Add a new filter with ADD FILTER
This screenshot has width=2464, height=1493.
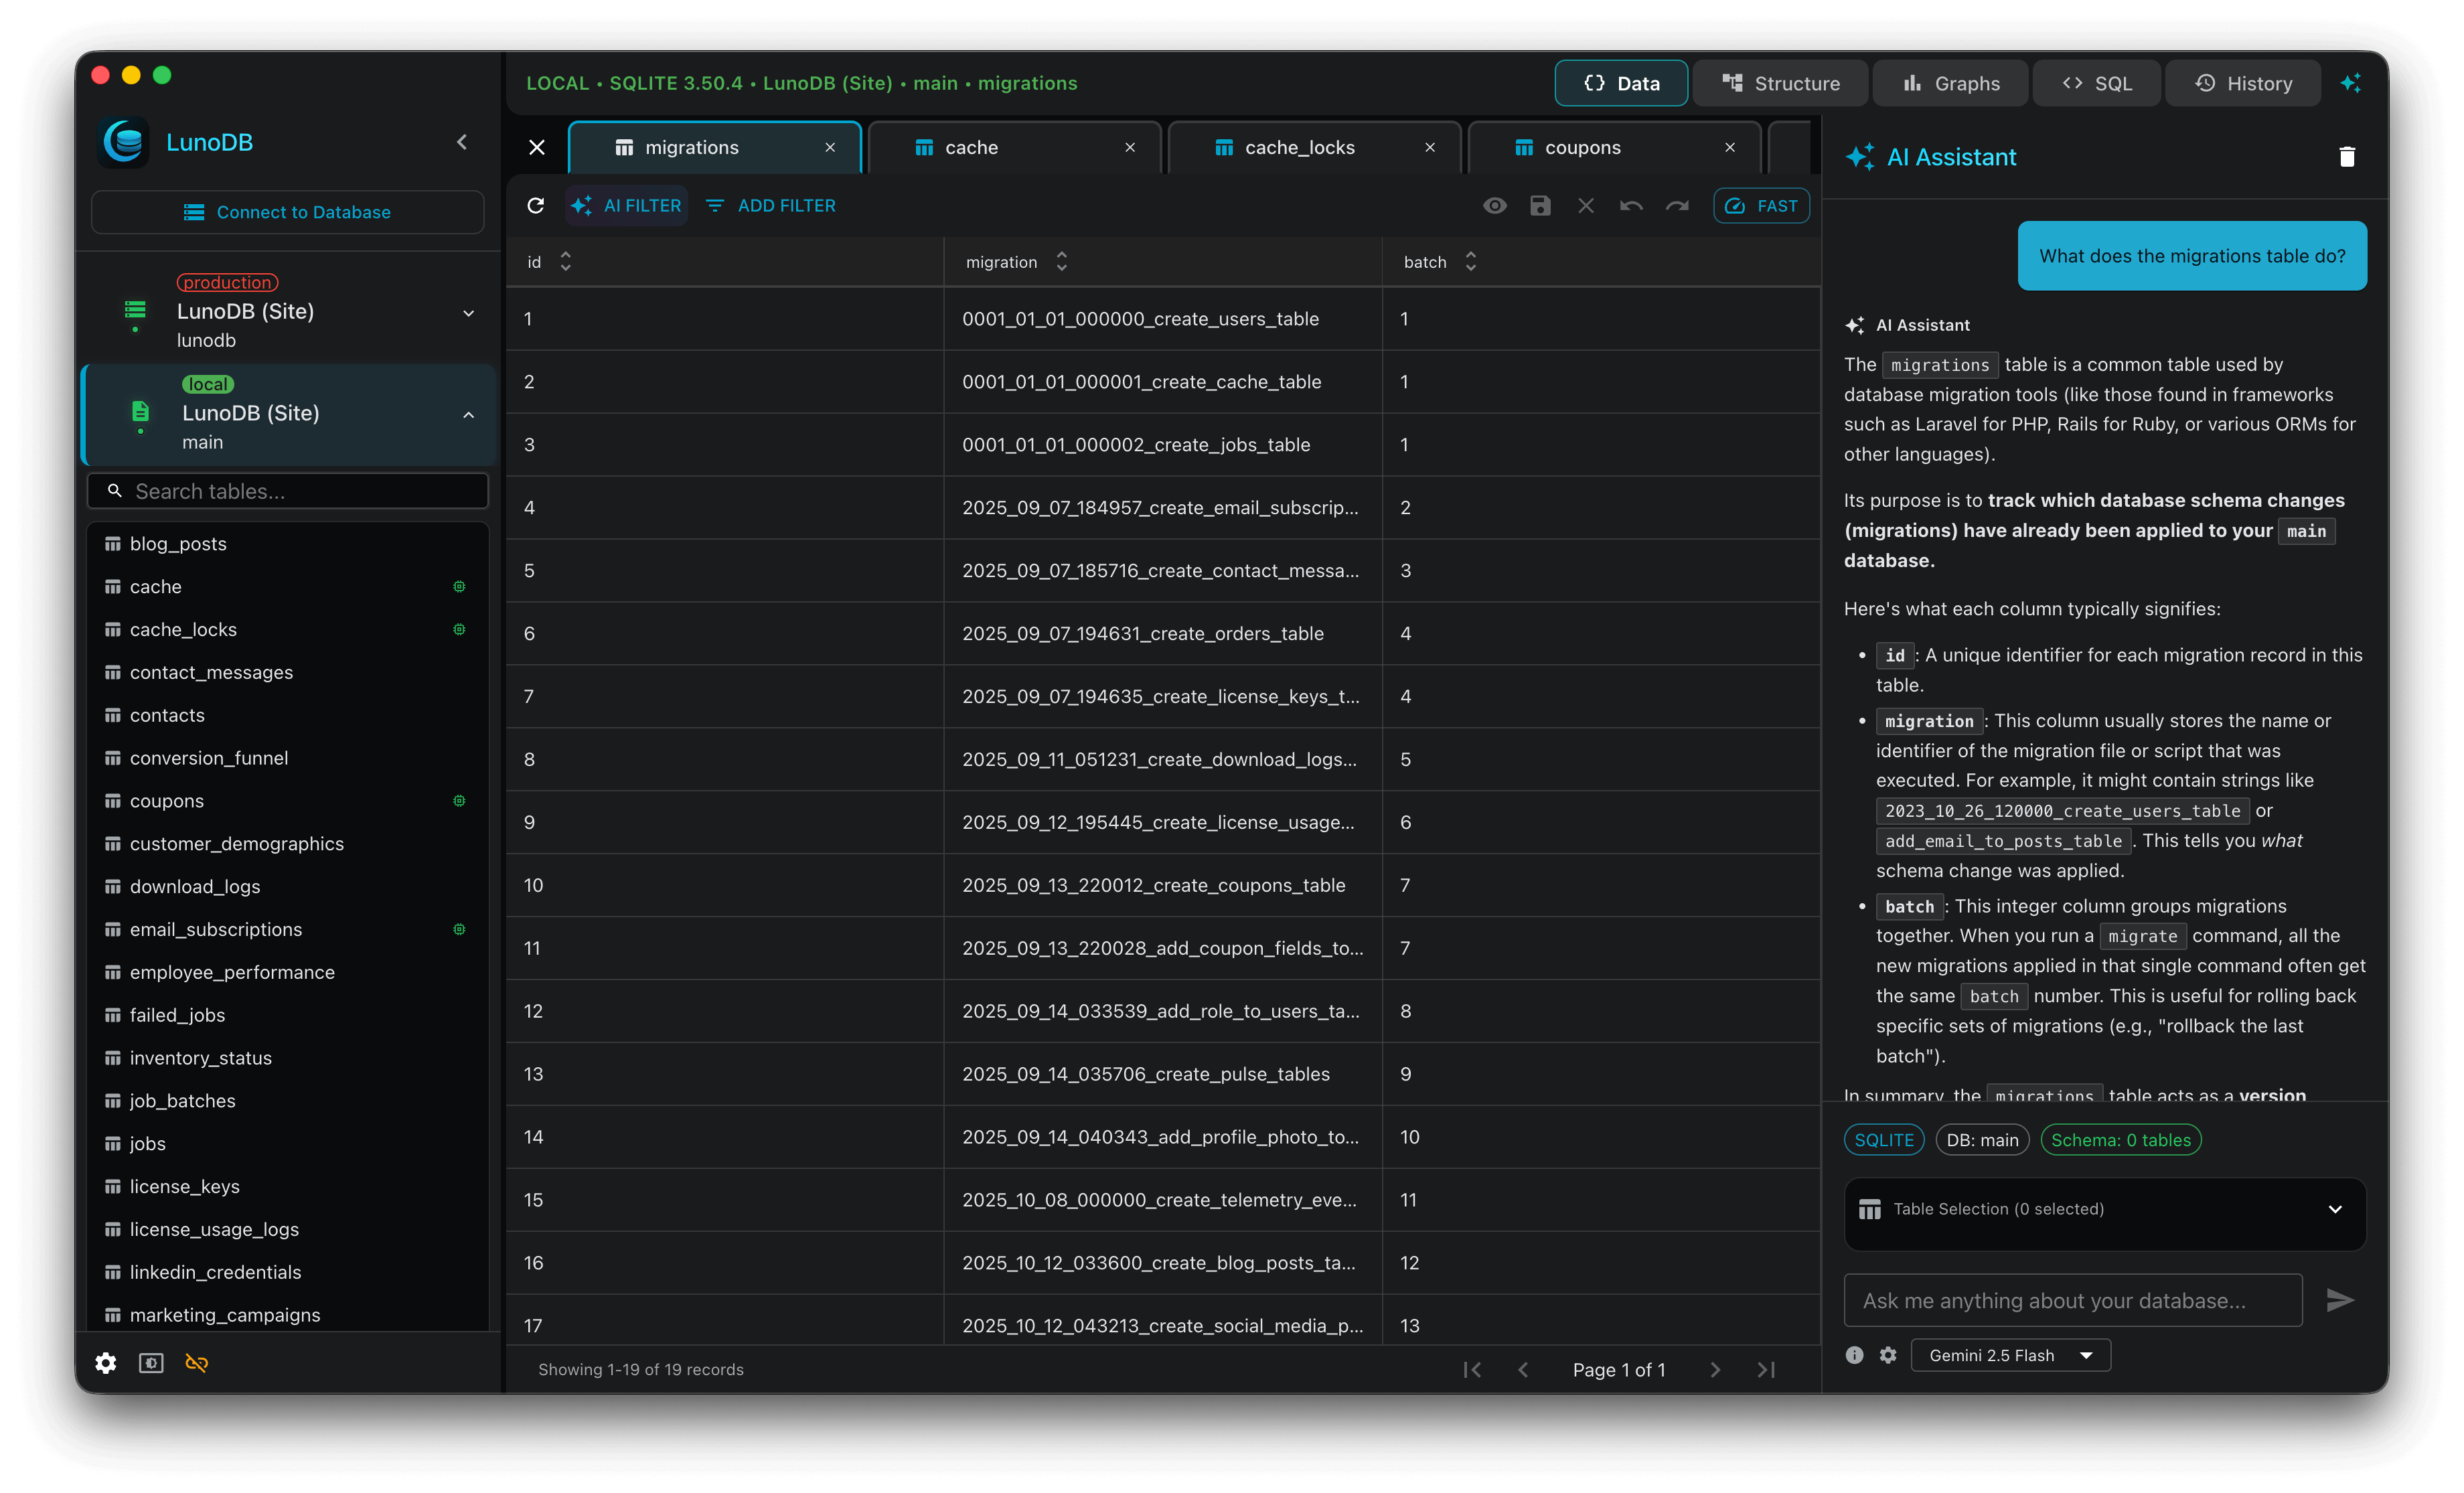769,205
